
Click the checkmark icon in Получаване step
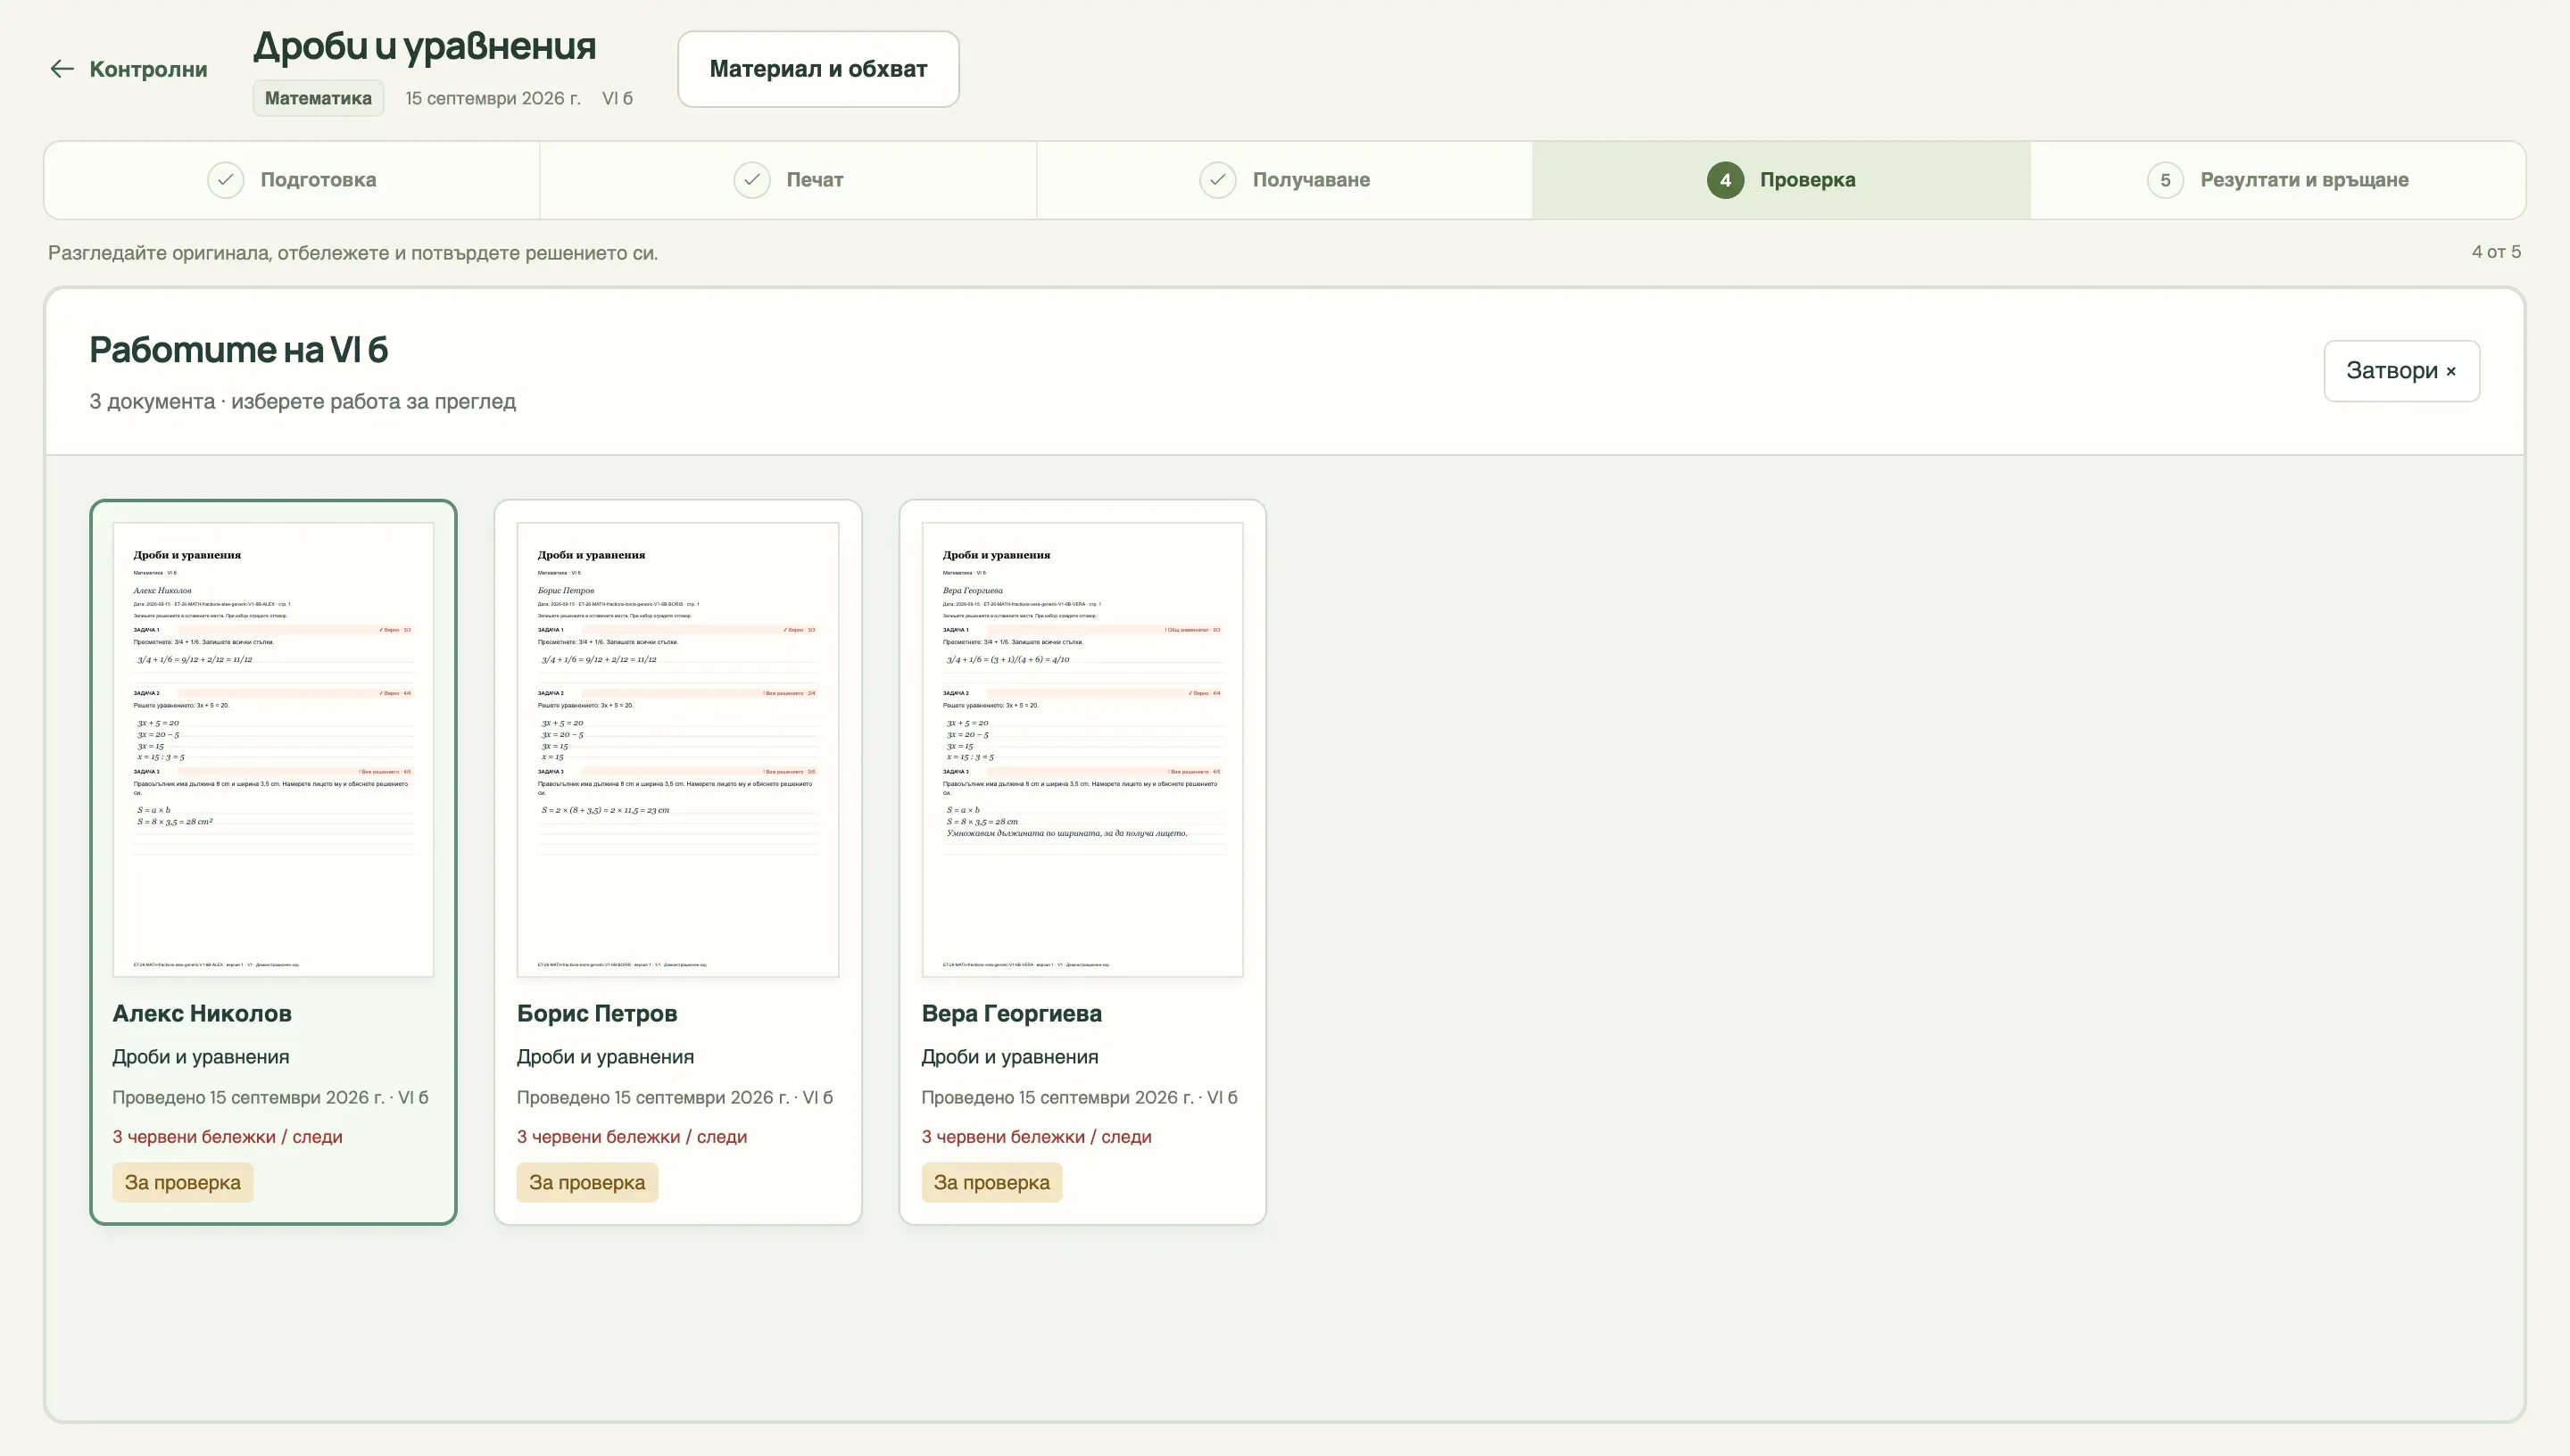tap(1218, 180)
